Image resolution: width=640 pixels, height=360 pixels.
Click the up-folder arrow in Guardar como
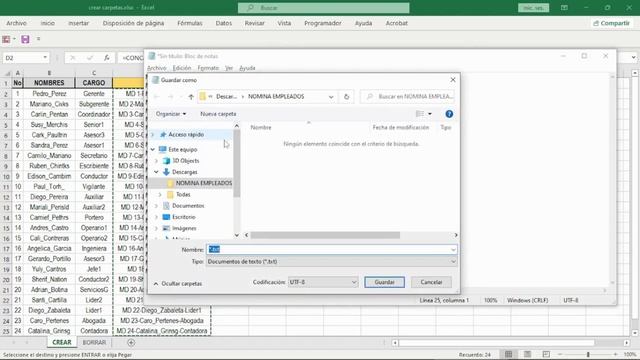coord(191,97)
